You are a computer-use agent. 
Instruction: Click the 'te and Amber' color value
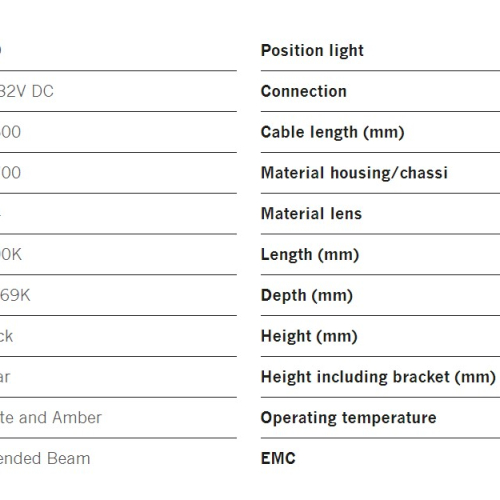pos(51,418)
